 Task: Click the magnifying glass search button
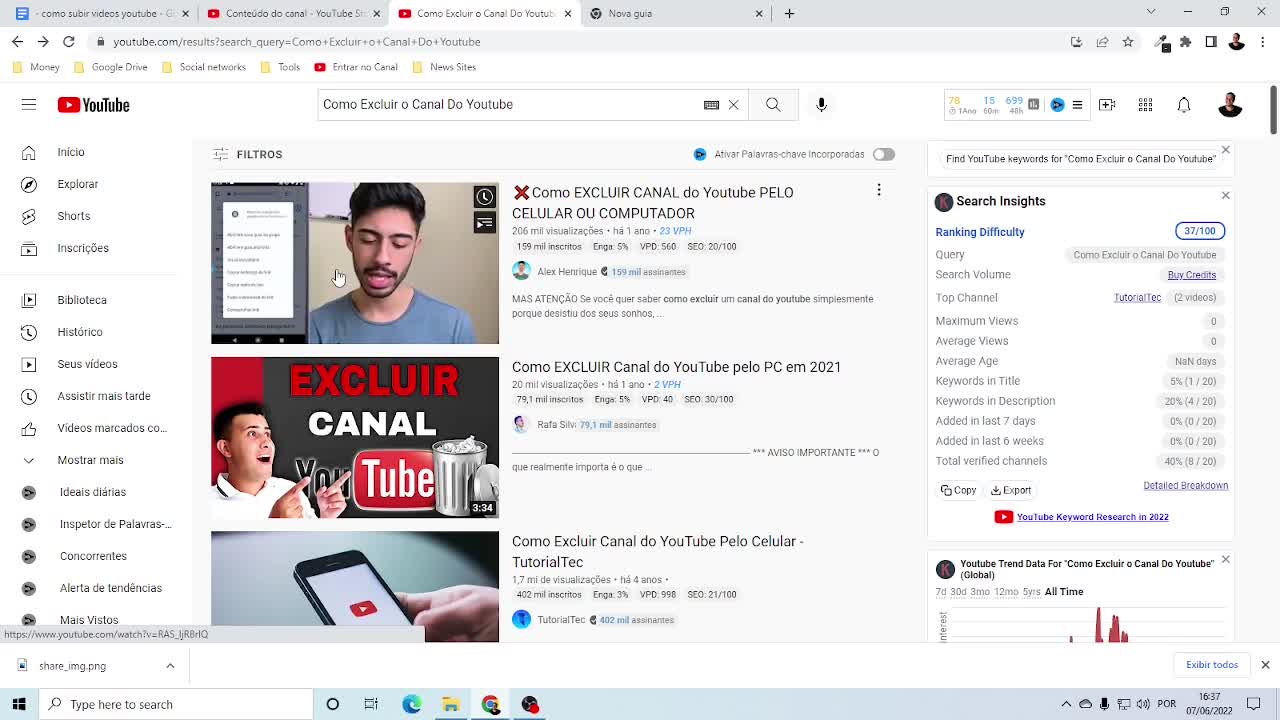pos(773,104)
